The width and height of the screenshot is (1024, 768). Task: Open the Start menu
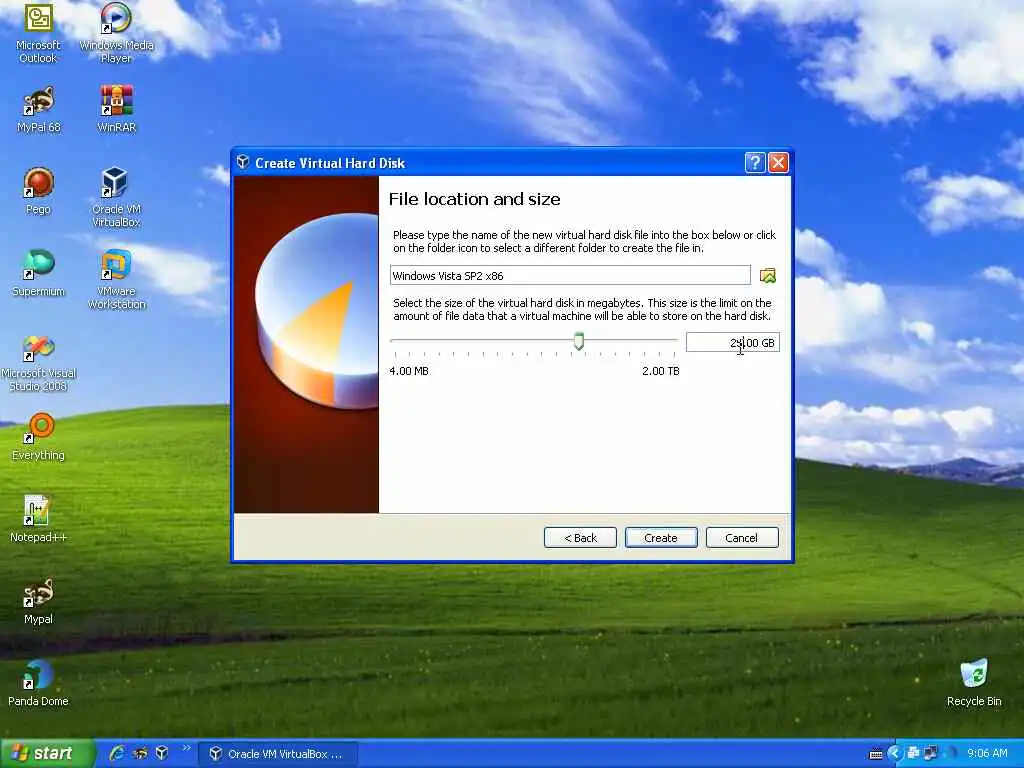[46, 754]
